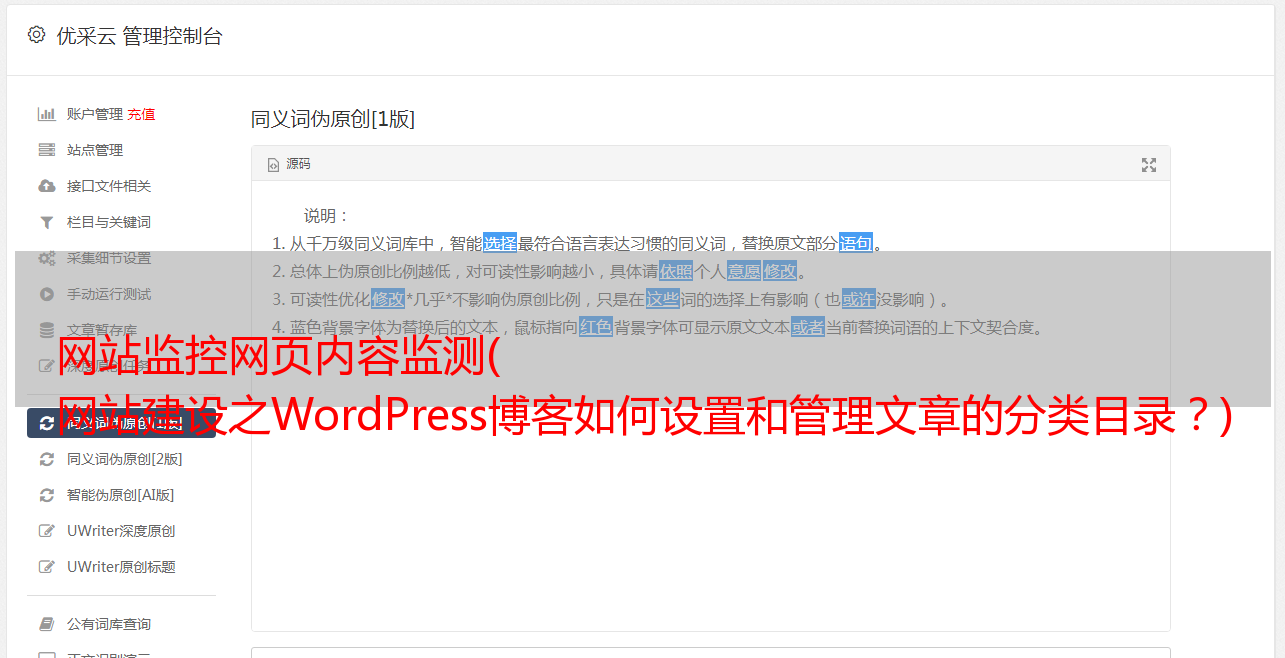Click the gear icon beside 优采云 title

[37, 35]
